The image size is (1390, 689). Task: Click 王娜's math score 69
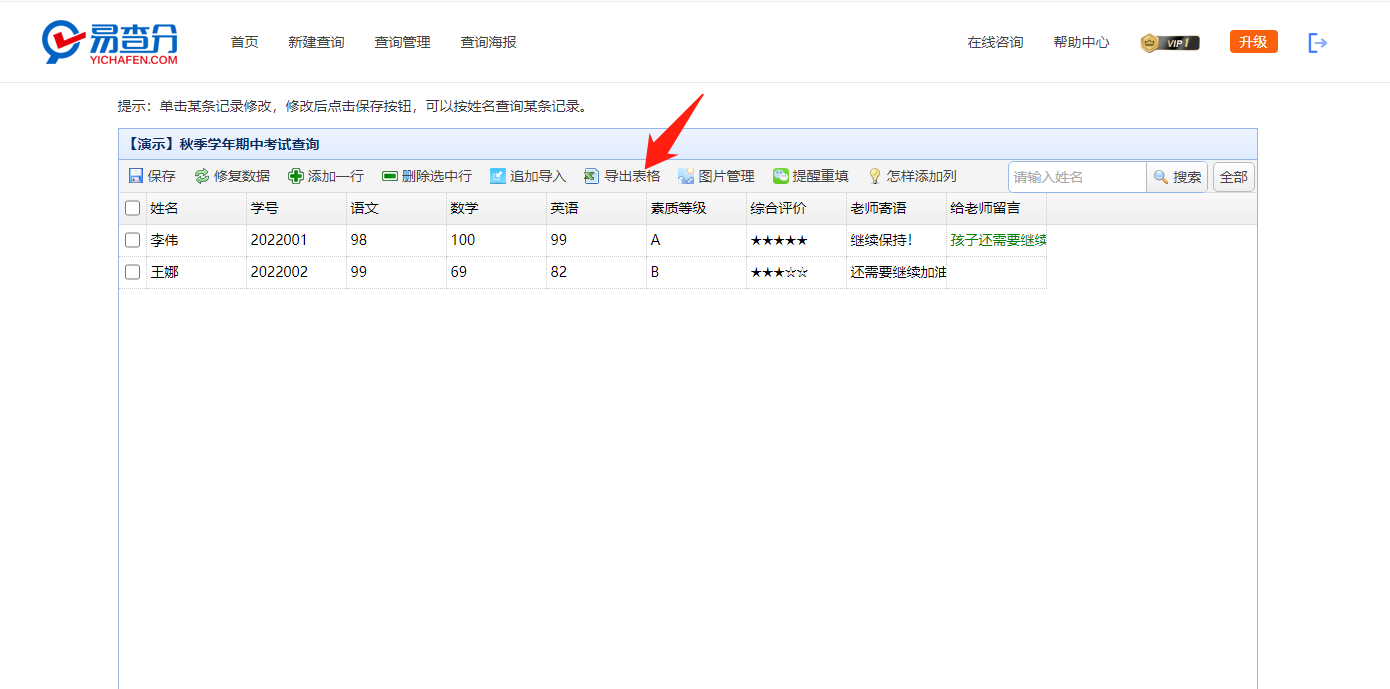(497, 272)
